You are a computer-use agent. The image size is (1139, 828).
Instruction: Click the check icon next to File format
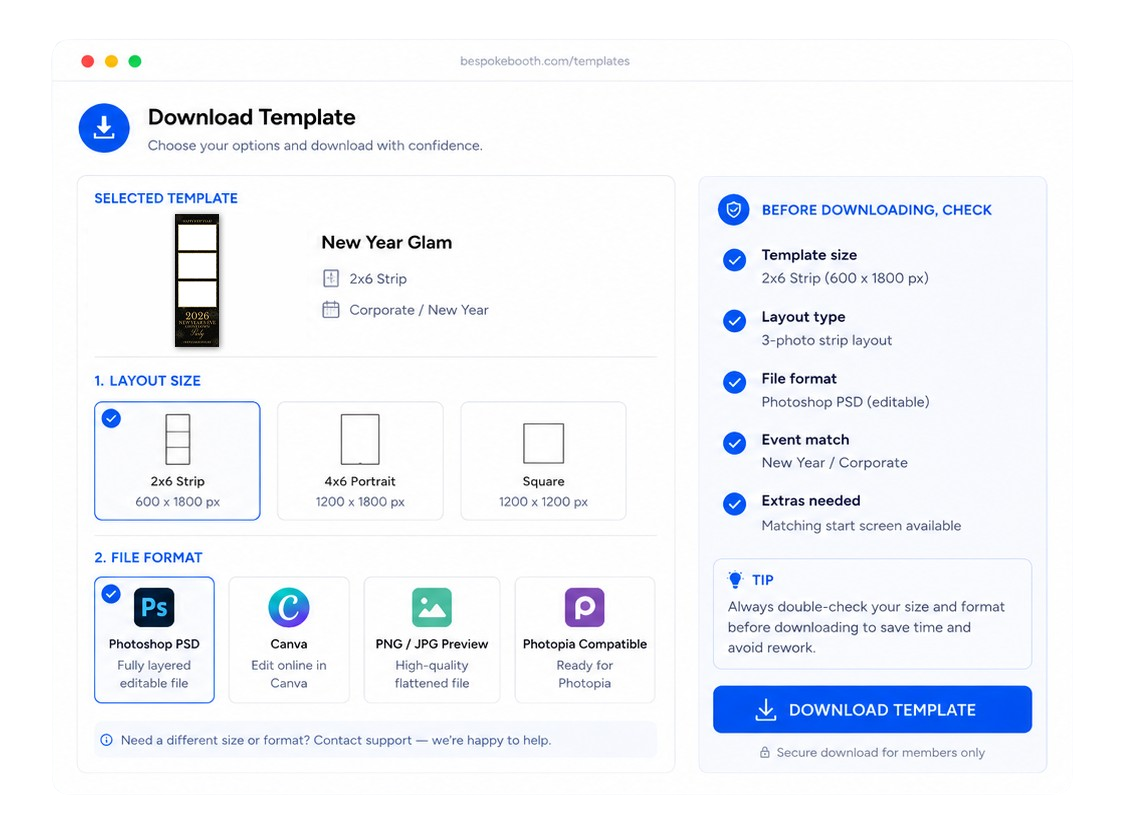pyautogui.click(x=734, y=382)
